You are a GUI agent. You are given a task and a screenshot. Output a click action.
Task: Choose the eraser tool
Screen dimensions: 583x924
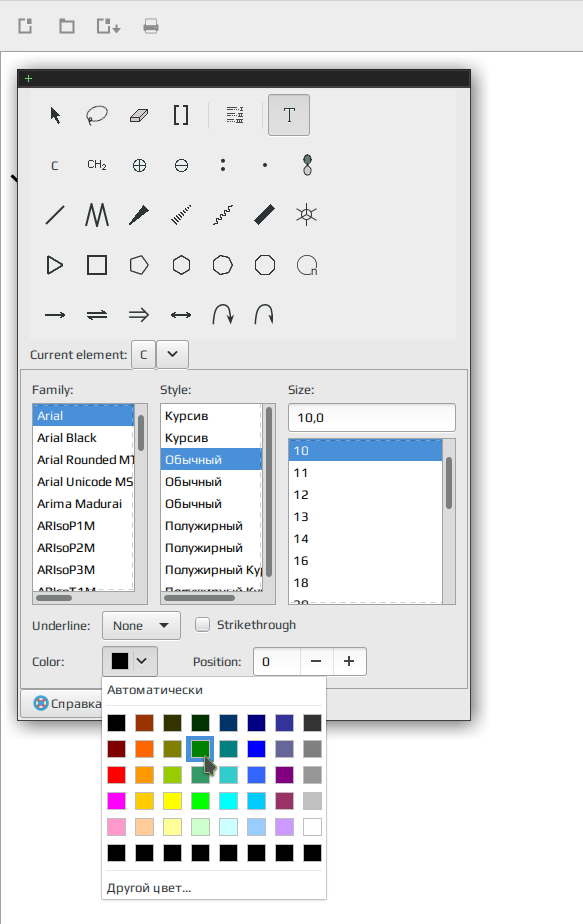139,115
